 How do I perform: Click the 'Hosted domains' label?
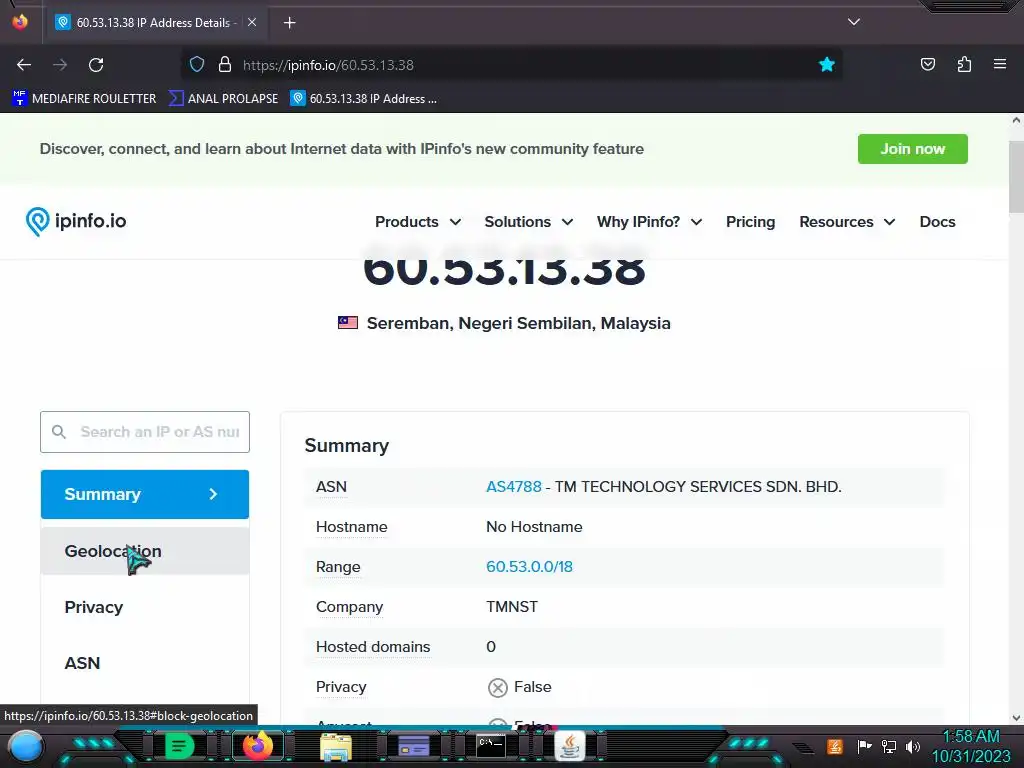[x=373, y=647]
